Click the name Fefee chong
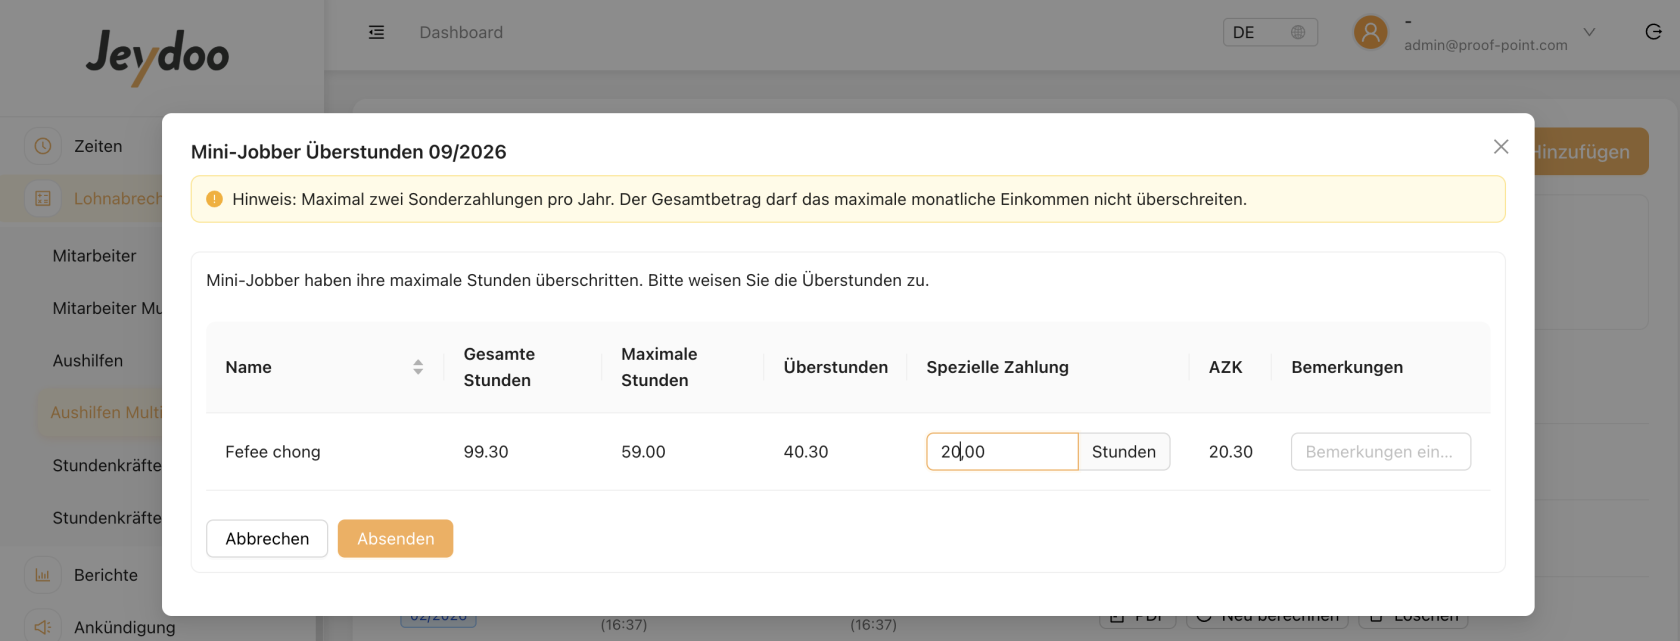 pos(273,452)
